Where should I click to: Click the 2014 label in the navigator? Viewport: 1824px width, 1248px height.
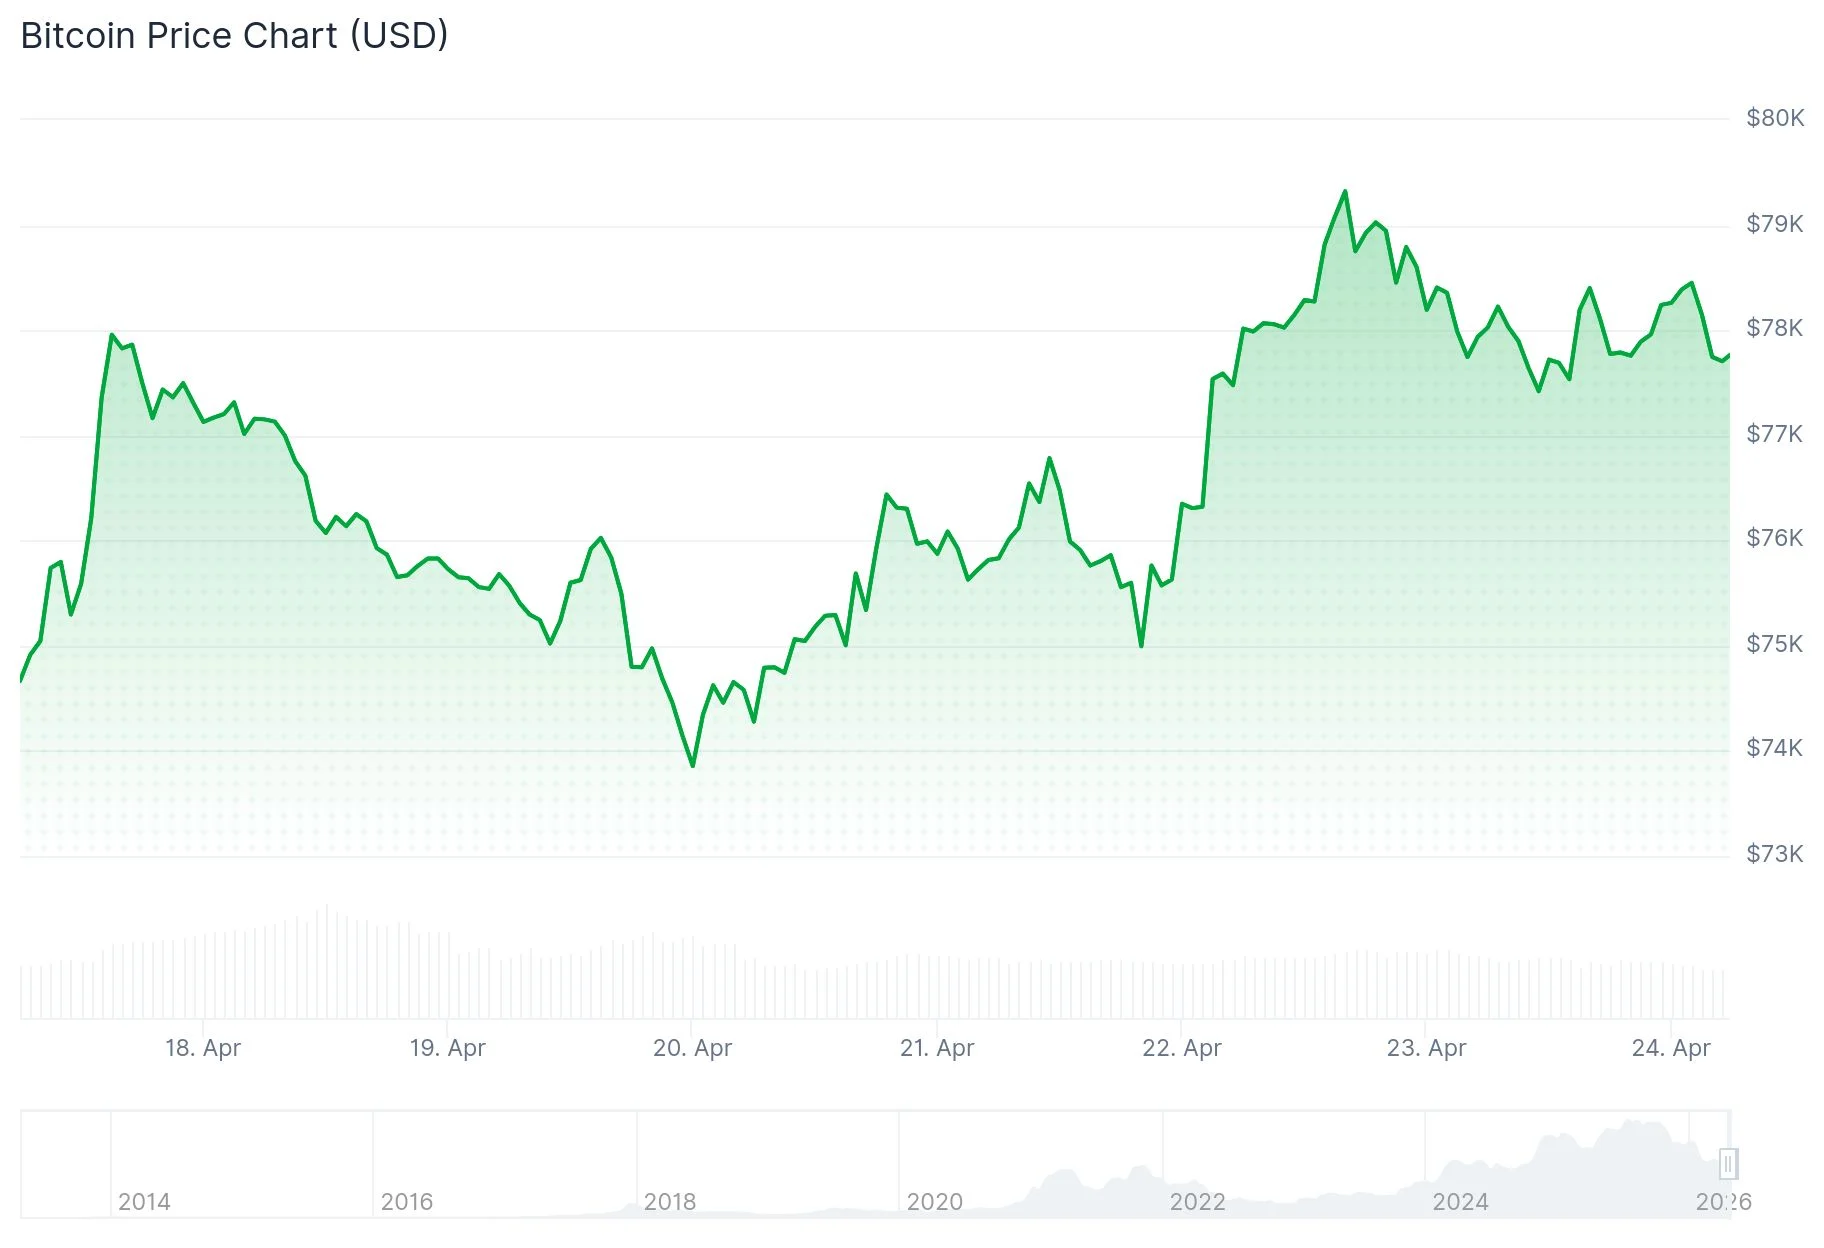point(144,1201)
